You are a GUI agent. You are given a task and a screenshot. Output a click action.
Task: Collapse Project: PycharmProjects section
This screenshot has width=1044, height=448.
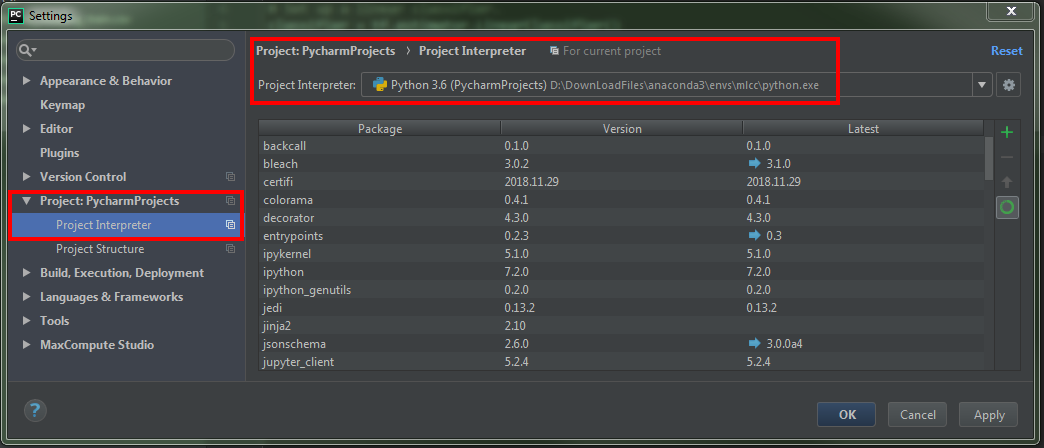27,200
